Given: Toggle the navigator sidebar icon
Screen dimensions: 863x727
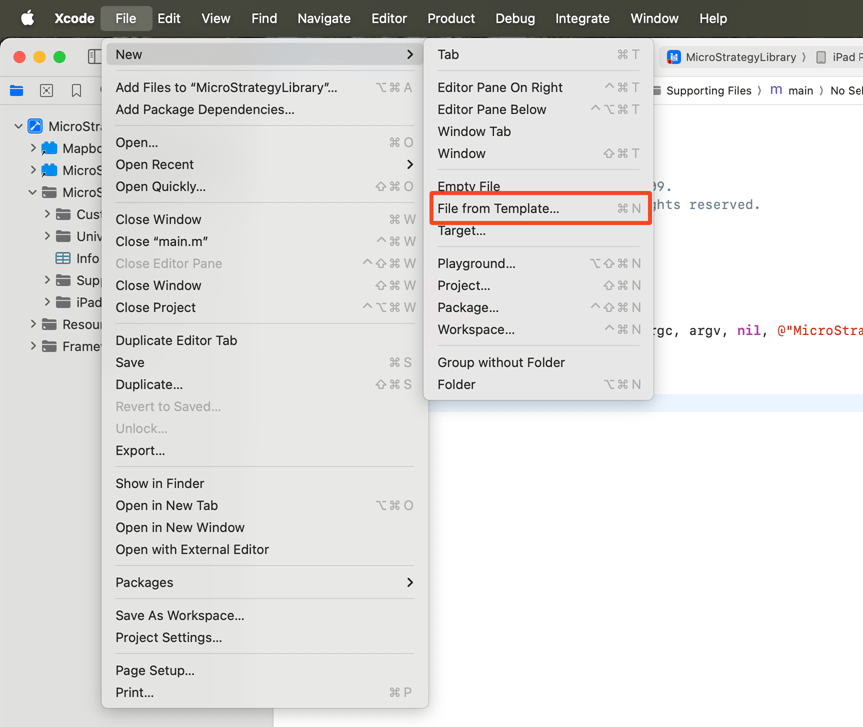Looking at the screenshot, I should (94, 56).
